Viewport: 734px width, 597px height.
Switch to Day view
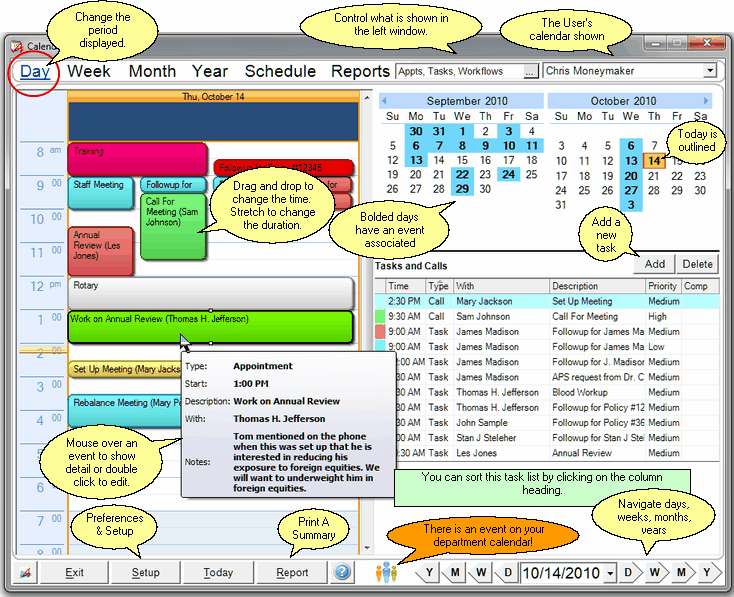click(x=35, y=71)
